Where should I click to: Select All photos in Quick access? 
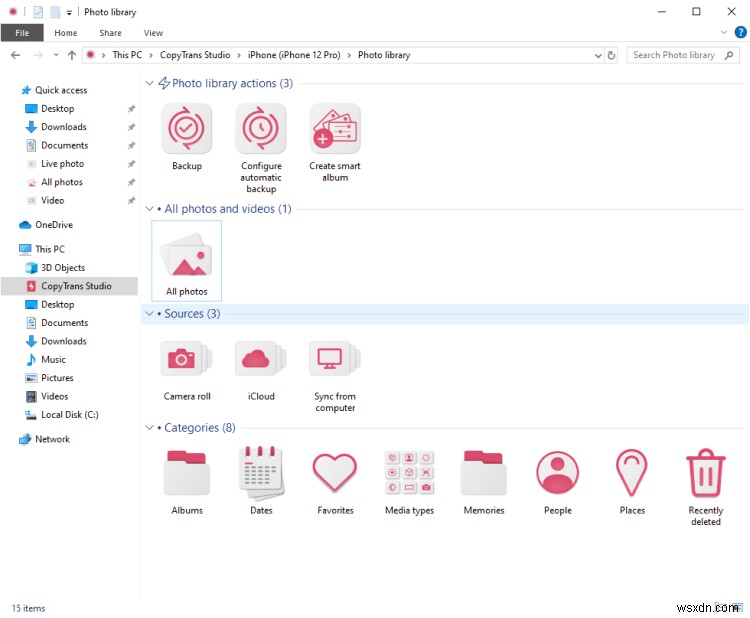click(x=62, y=182)
